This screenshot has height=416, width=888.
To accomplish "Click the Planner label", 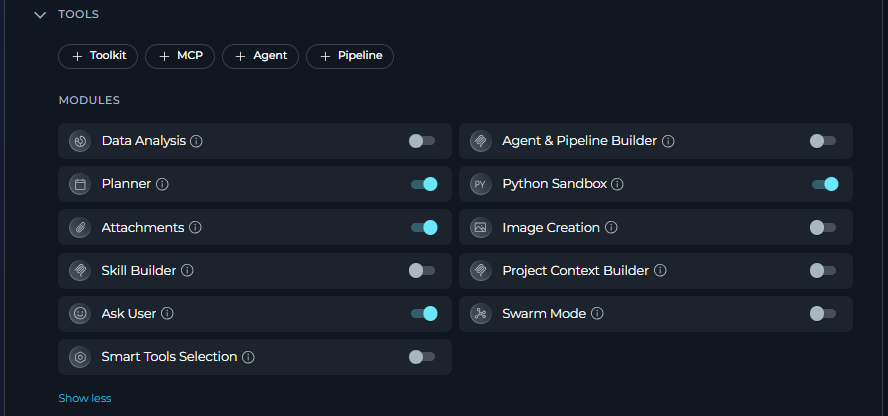I will click(x=126, y=184).
